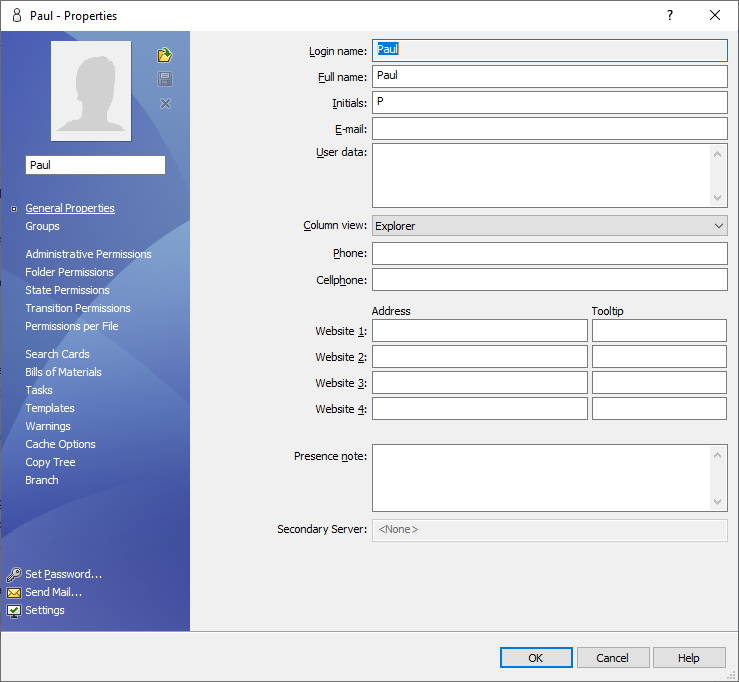Click inside the User data text area
This screenshot has height=682, width=739.
(541, 176)
